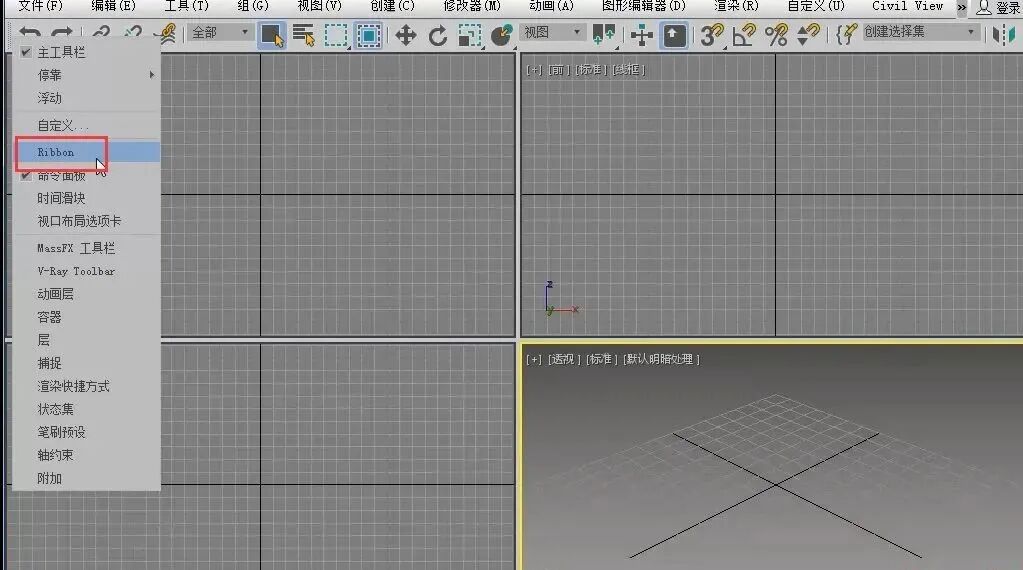Show the MassFX 工具栏 toolbar
Screen dimensions: 1023x570
point(86,248)
